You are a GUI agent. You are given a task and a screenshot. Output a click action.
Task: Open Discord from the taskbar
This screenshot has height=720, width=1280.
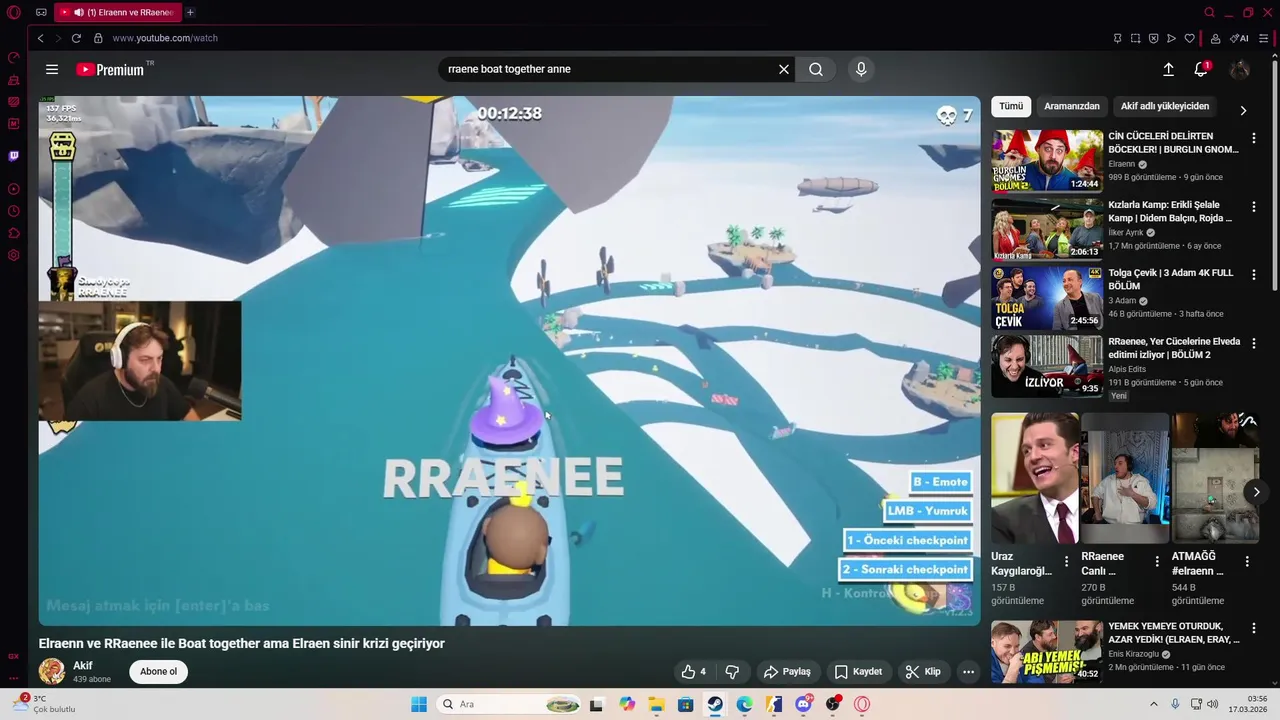click(x=803, y=704)
